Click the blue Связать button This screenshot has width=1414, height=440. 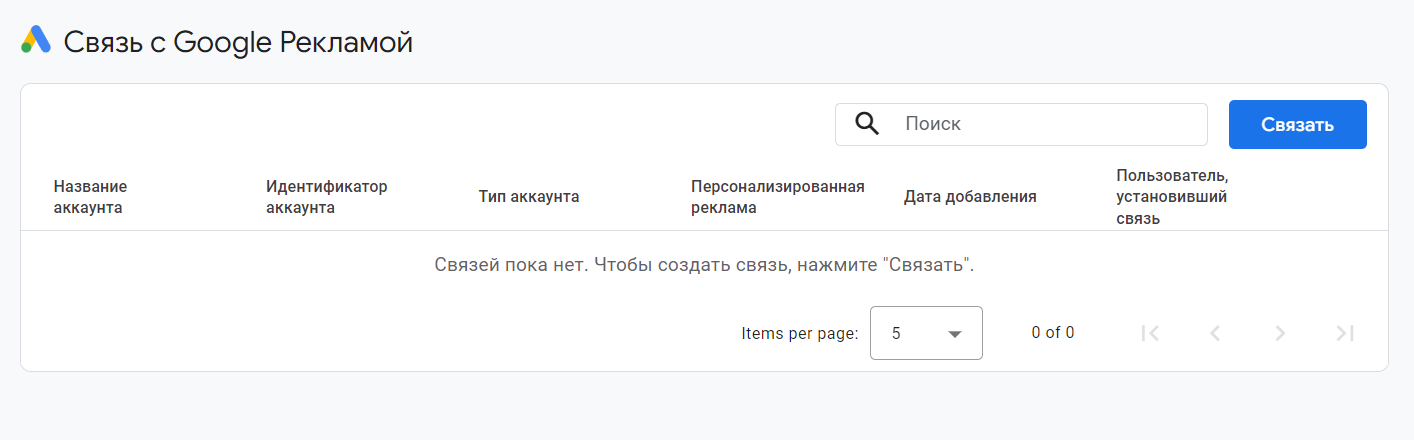tap(1298, 124)
